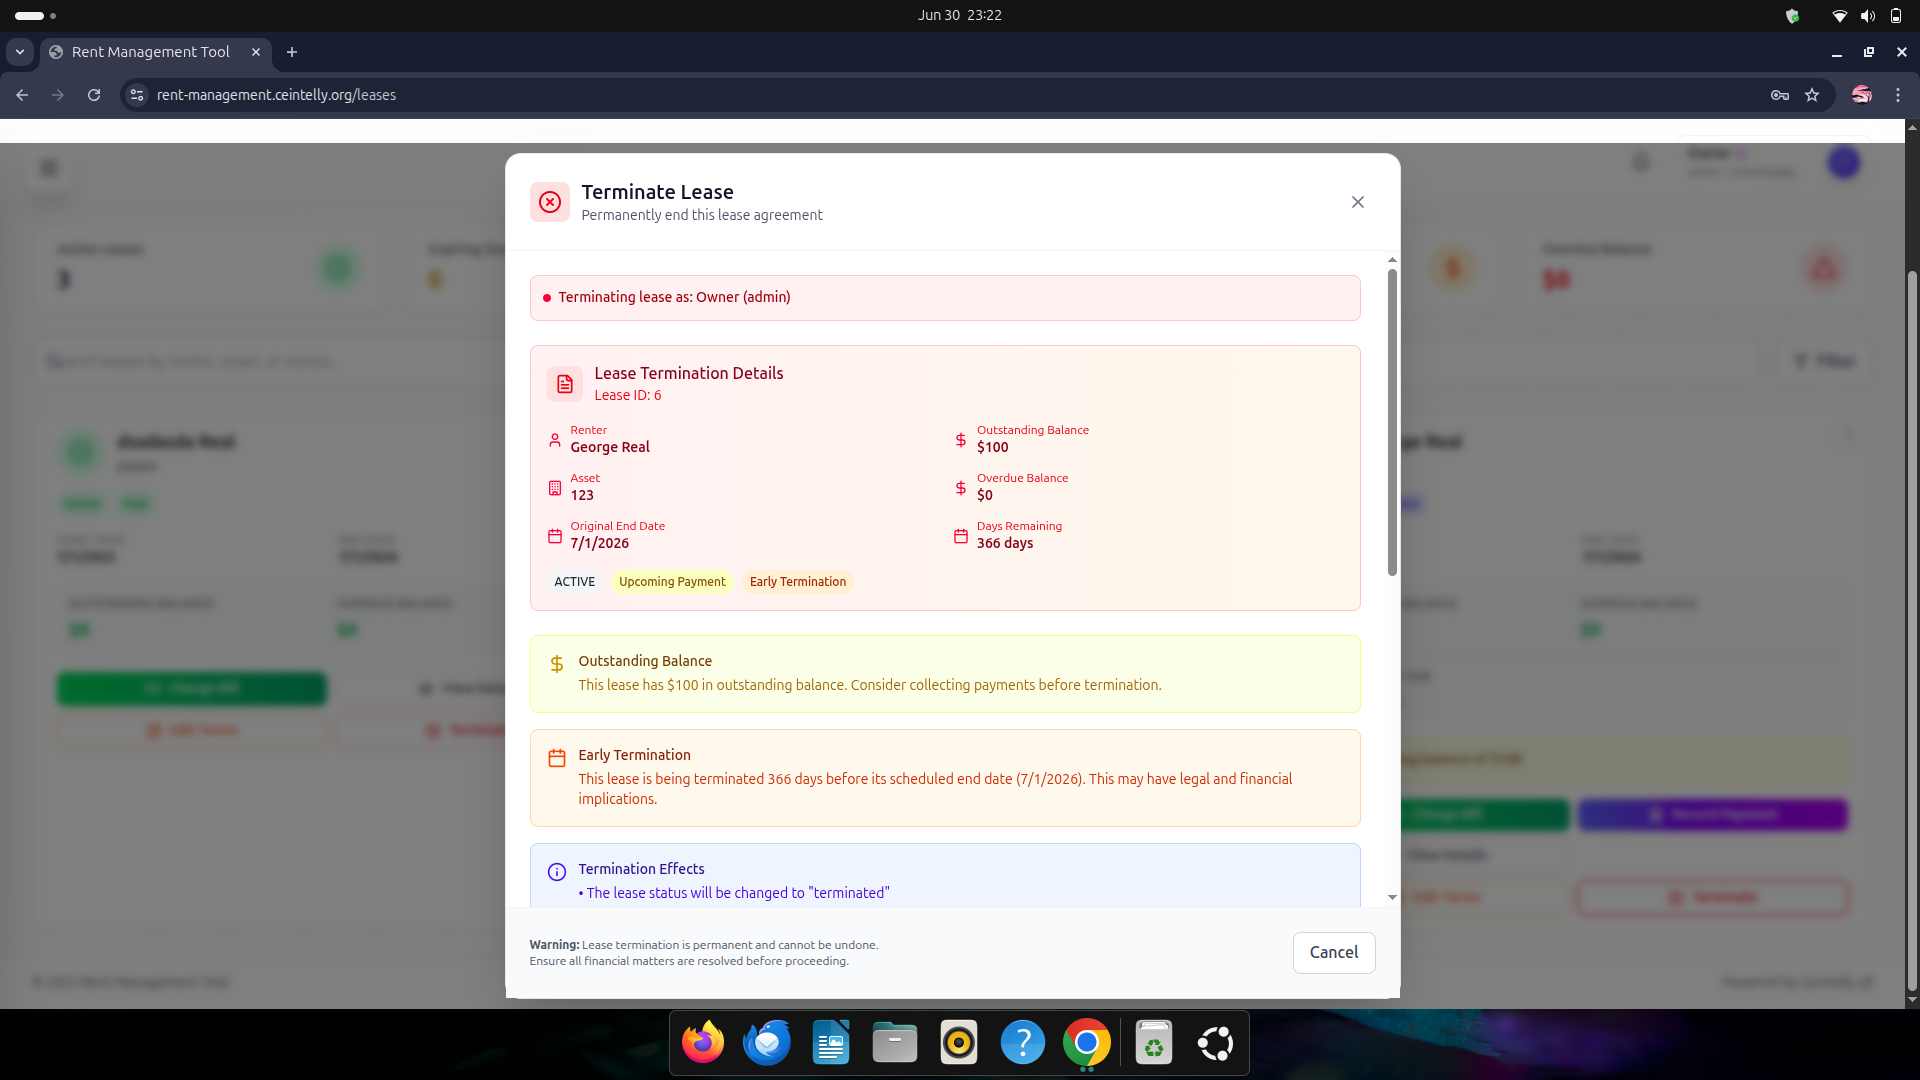Click the Termination Effects info icon
The image size is (1920, 1080).
(557, 872)
